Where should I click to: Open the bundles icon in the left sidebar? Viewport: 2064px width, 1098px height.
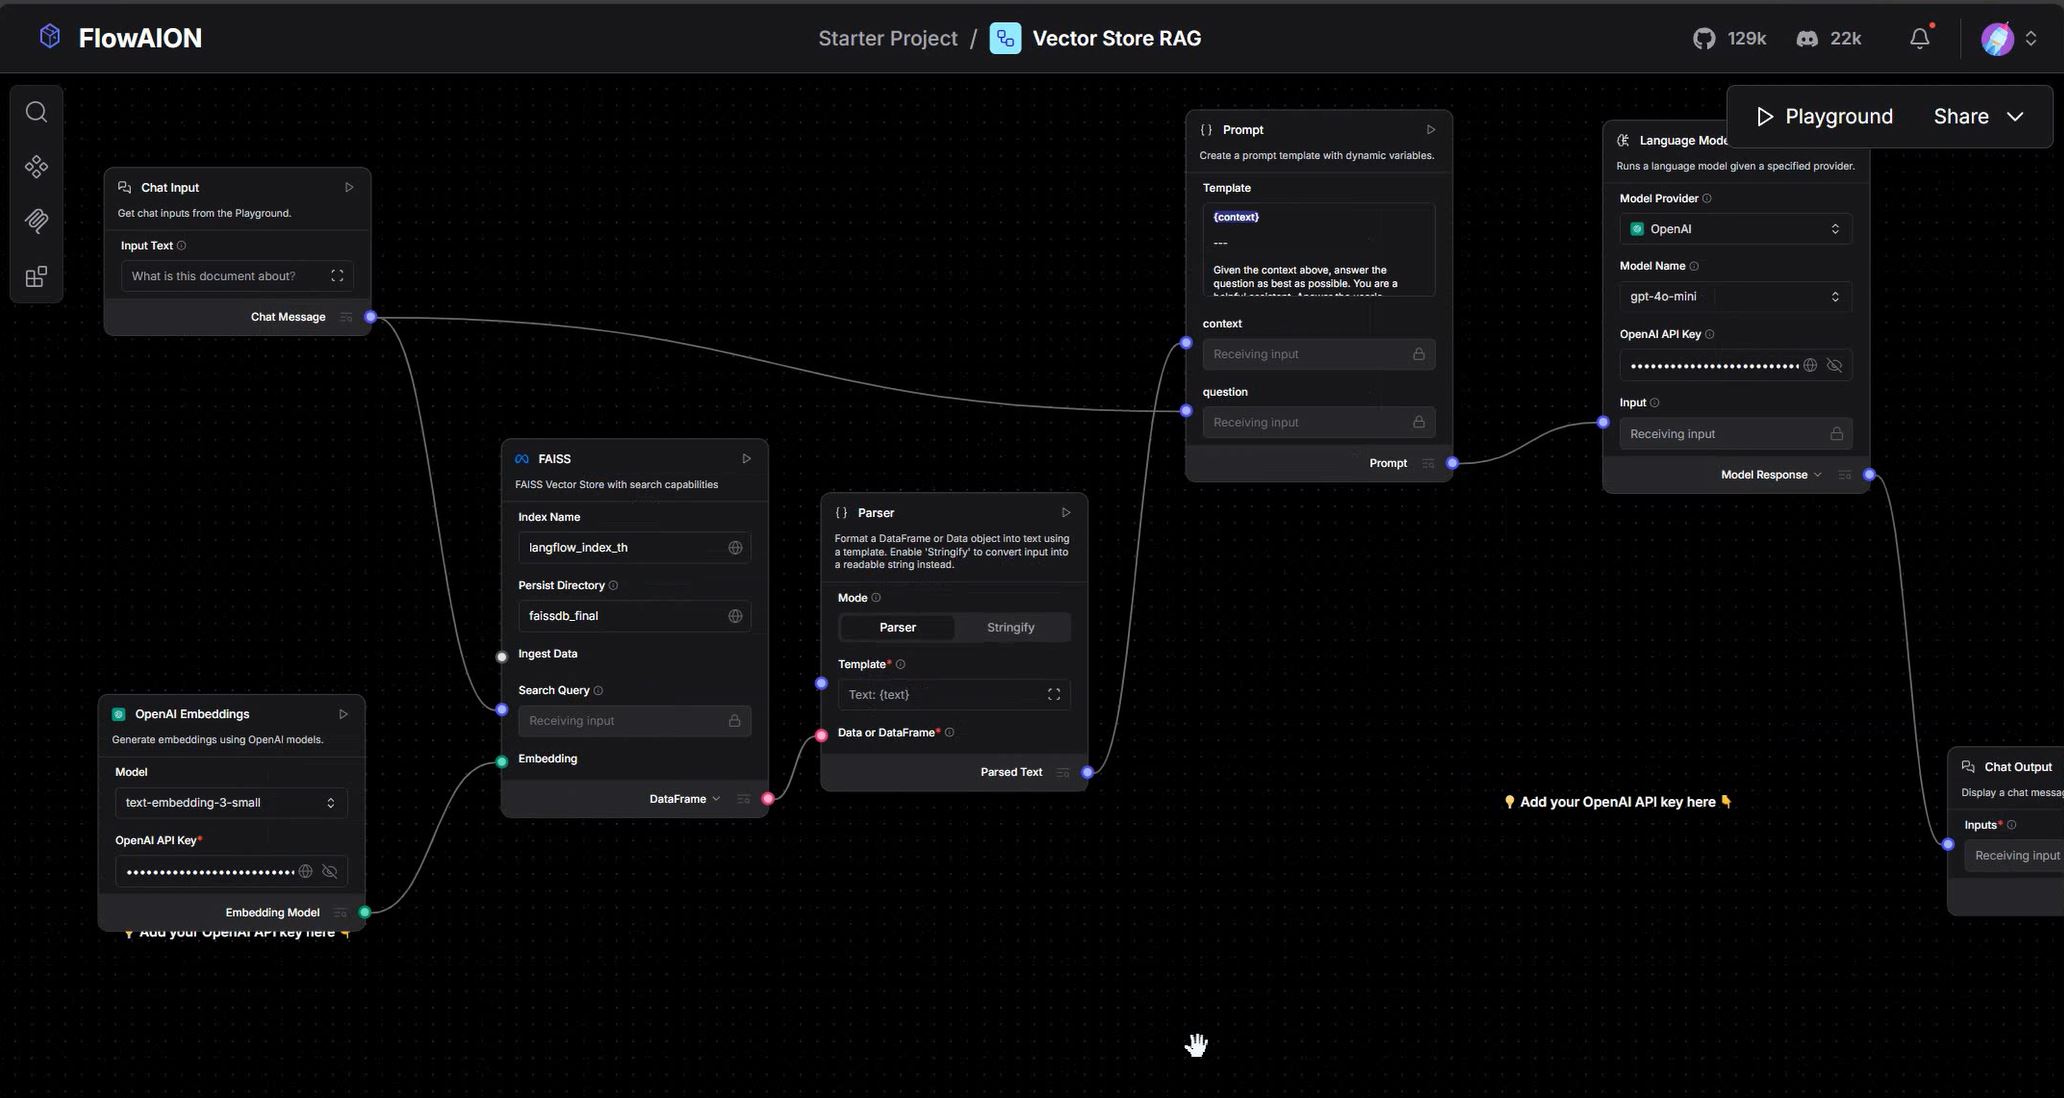coord(37,276)
